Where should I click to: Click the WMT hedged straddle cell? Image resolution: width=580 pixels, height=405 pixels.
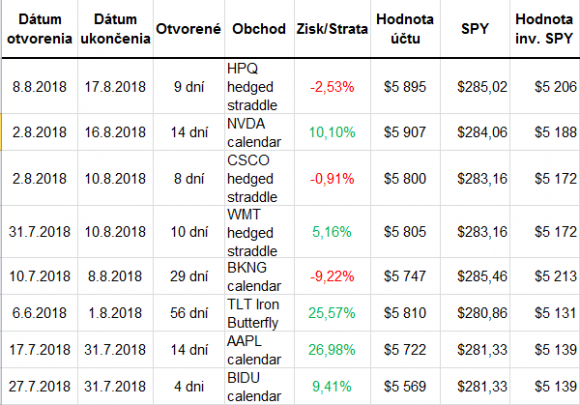pos(259,232)
